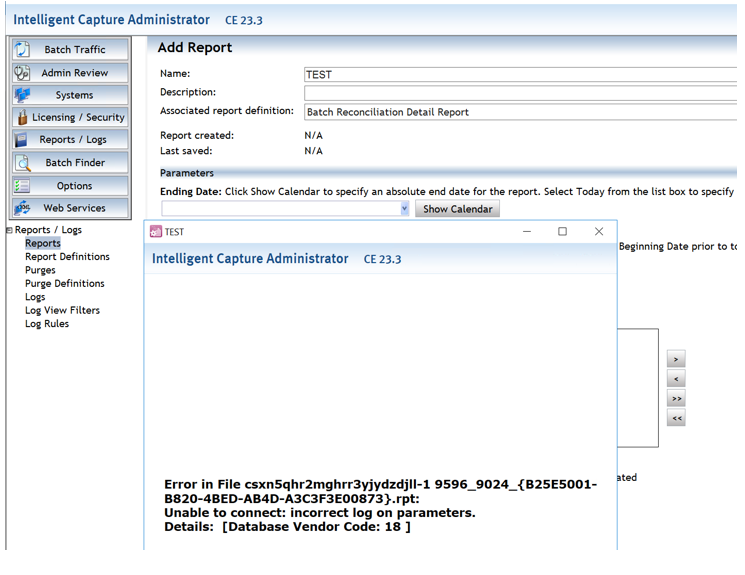The height and width of the screenshot is (575, 745).
Task: Select Log Rules in the tree
Action: pyautogui.click(x=47, y=324)
